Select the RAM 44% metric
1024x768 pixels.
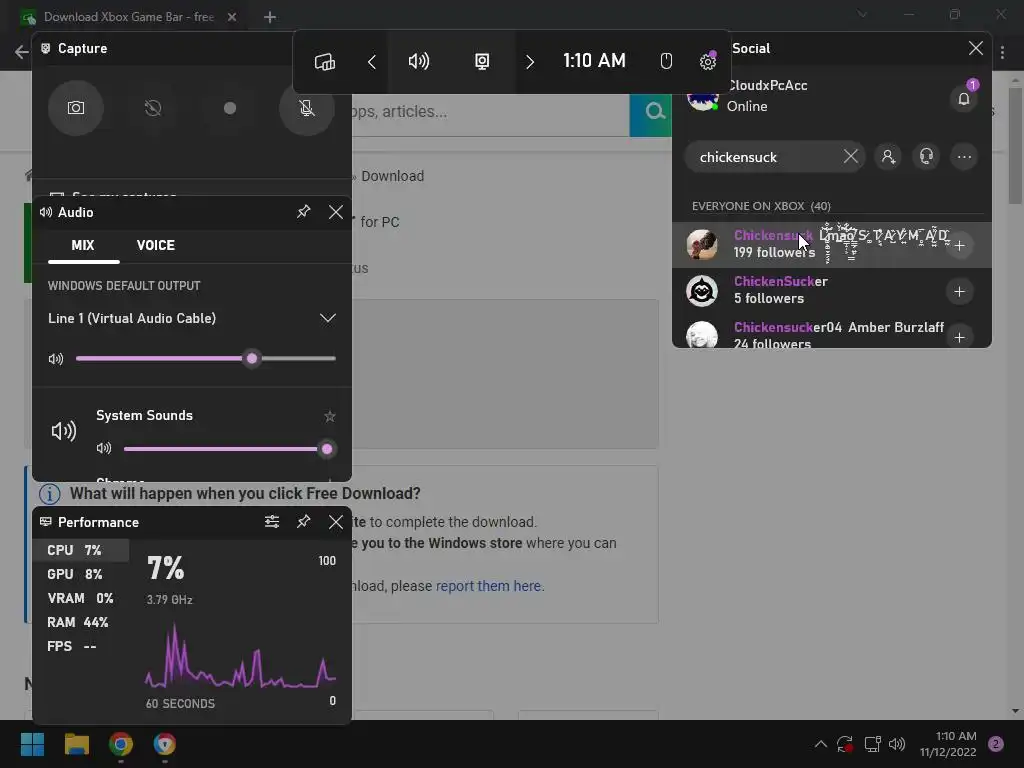pos(81,622)
